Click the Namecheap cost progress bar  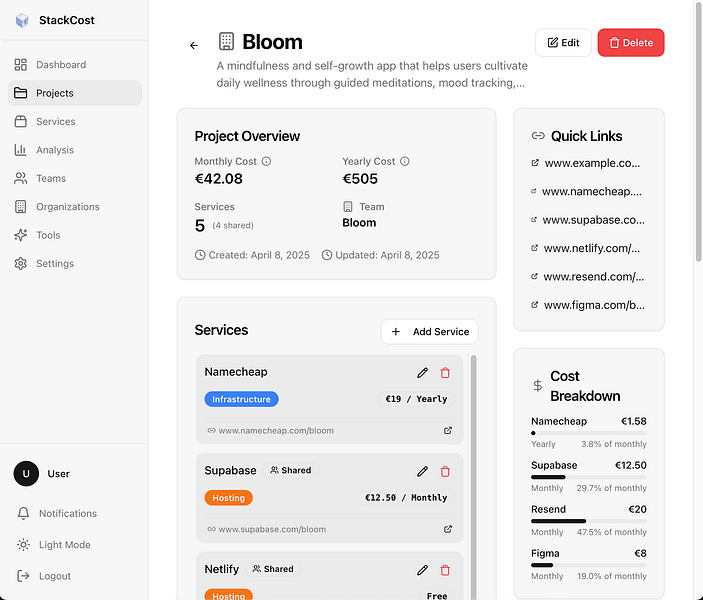tap(589, 433)
